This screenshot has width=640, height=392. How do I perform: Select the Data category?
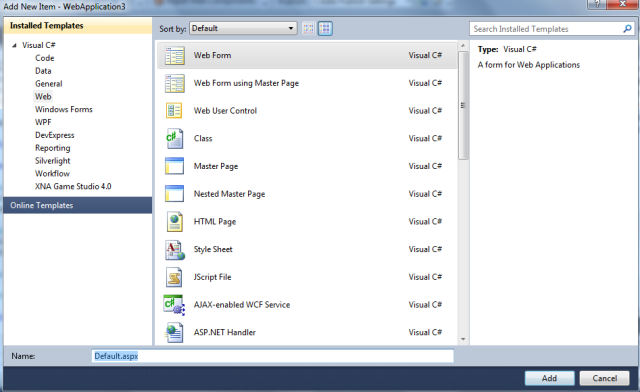point(43,71)
